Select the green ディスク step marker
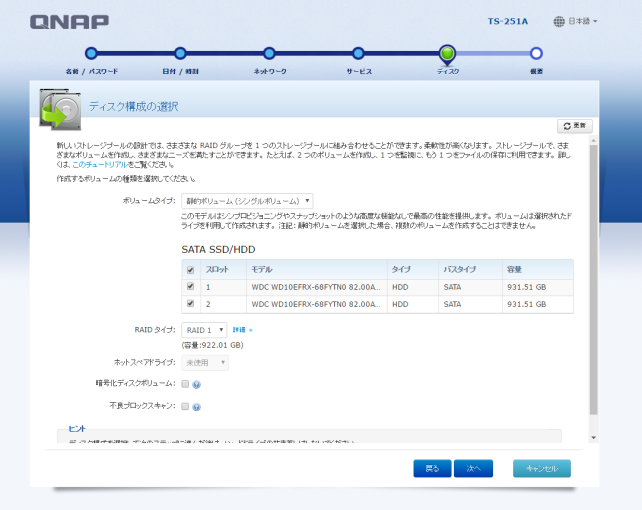 click(x=447, y=53)
